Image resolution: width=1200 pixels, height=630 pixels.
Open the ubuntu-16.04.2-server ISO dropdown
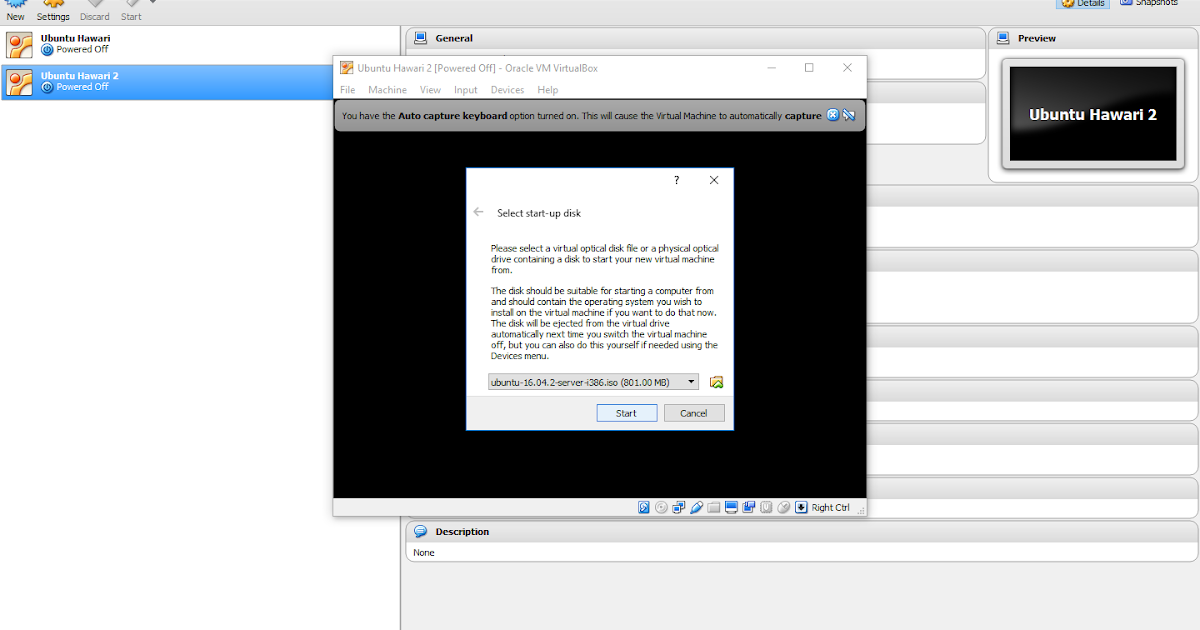coord(593,382)
